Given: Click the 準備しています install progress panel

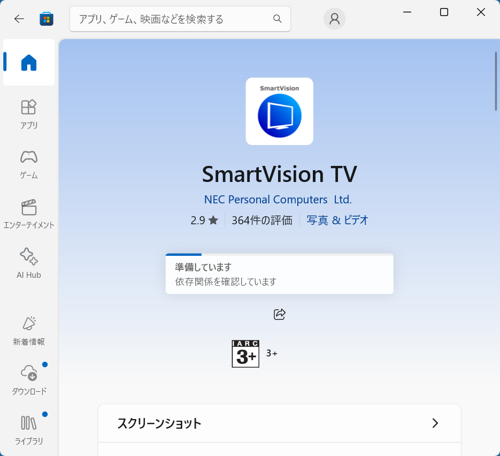Looking at the screenshot, I should 279,274.
